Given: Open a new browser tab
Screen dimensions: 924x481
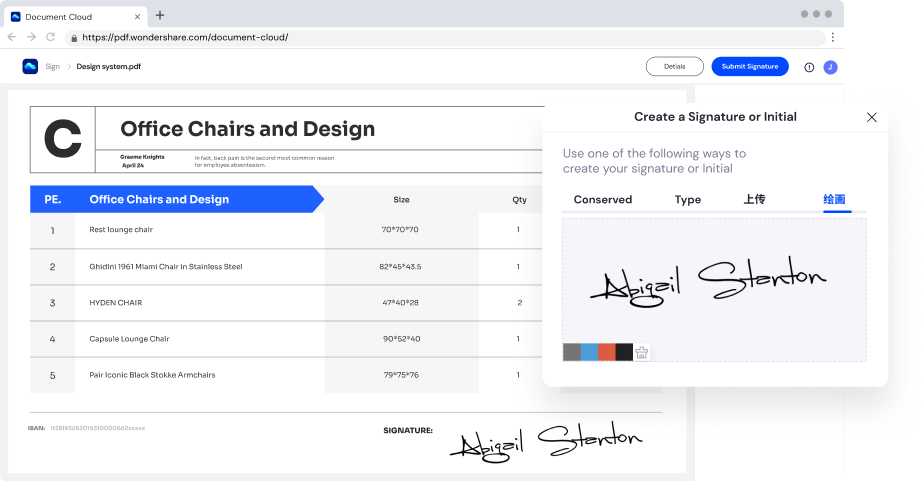Looking at the screenshot, I should (x=160, y=15).
